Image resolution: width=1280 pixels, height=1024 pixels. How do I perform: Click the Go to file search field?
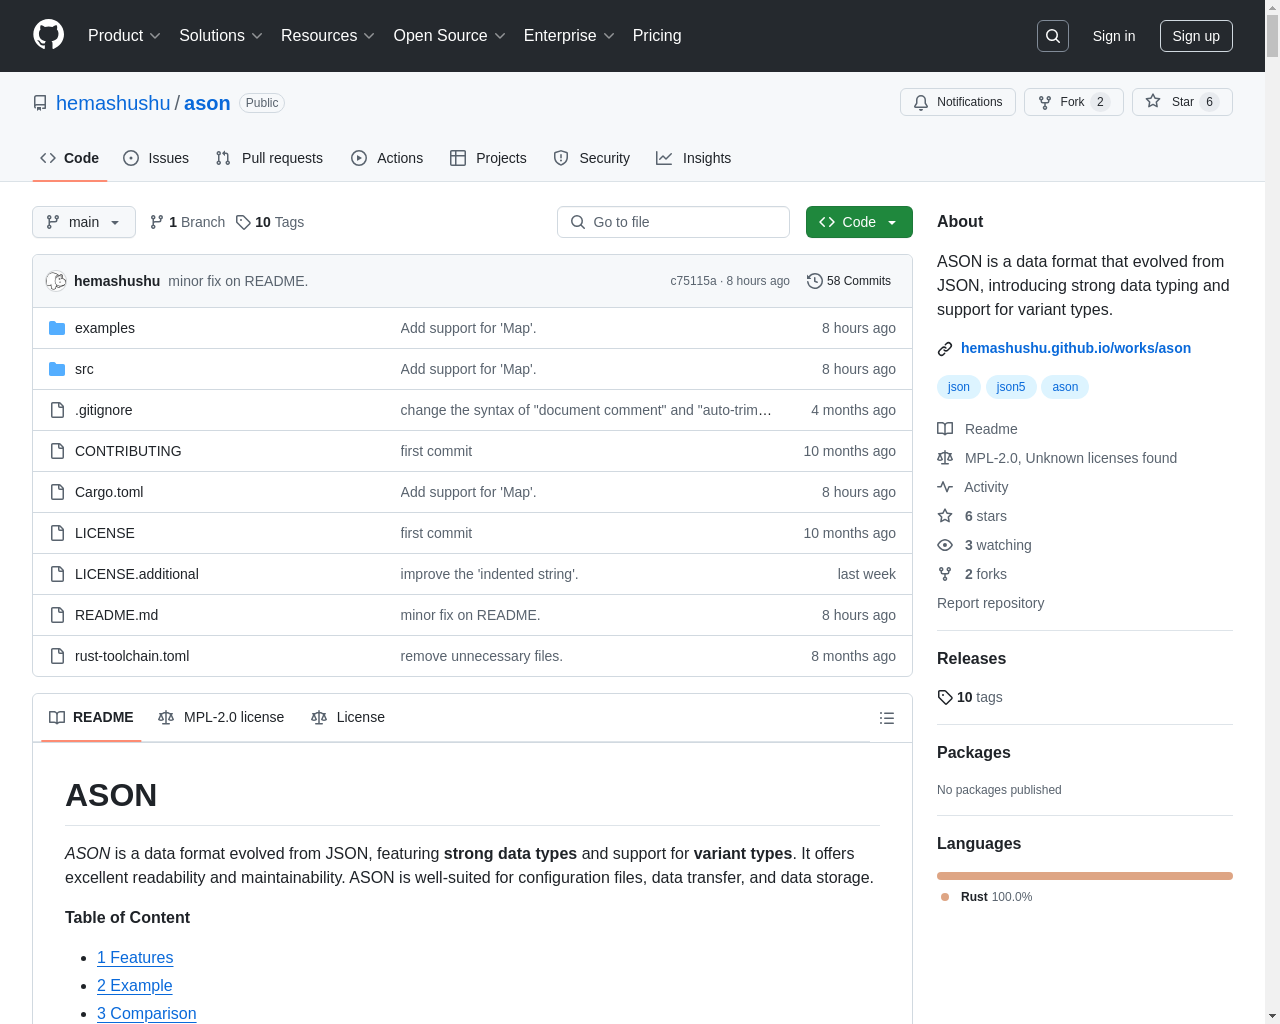click(x=673, y=222)
